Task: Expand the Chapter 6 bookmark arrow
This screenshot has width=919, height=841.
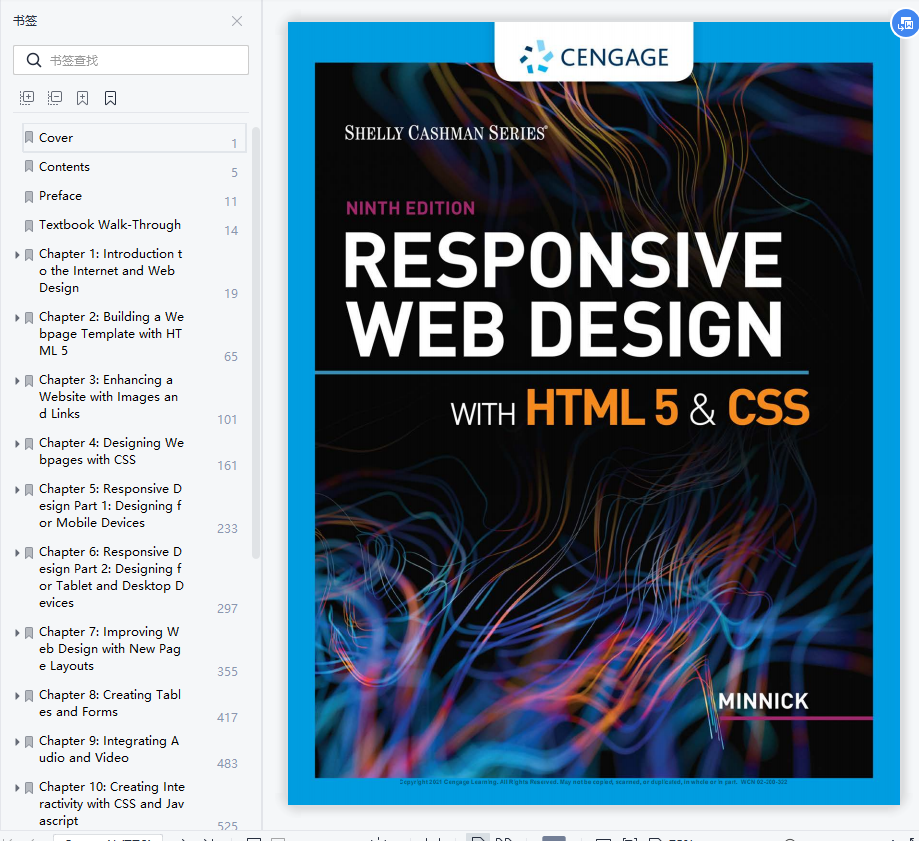Action: [x=17, y=553]
